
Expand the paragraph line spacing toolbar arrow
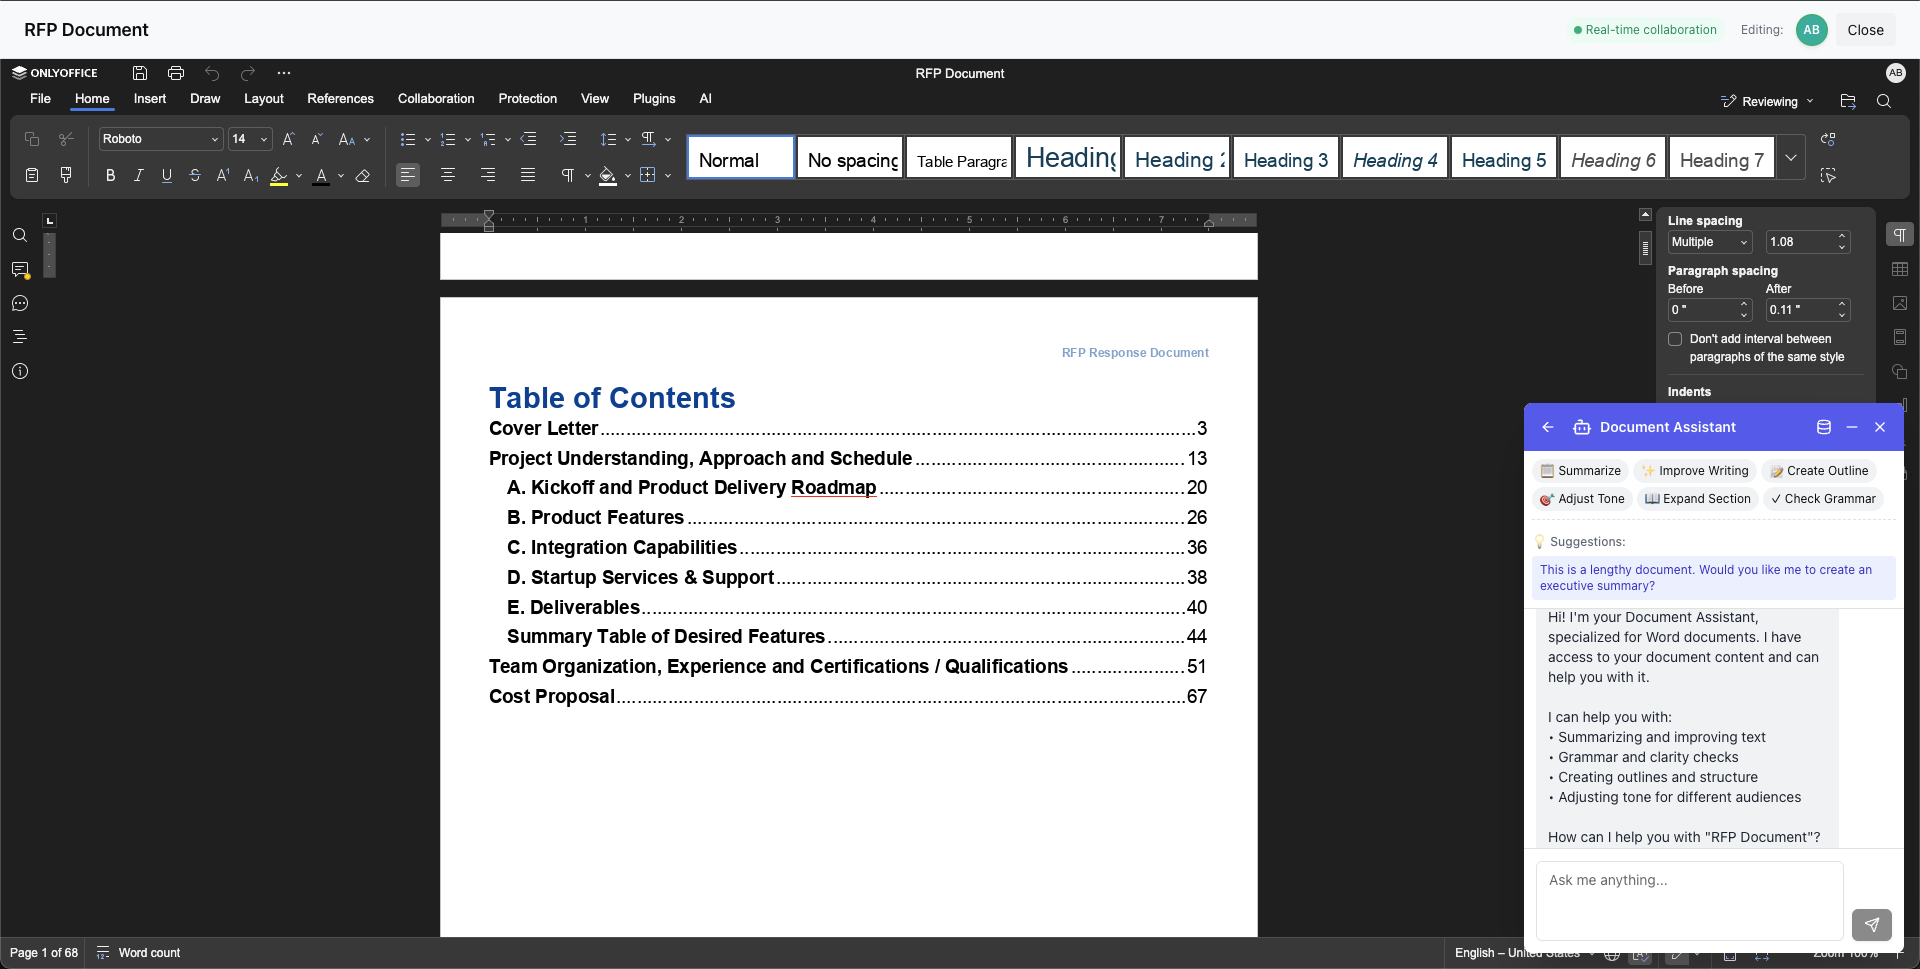click(627, 139)
